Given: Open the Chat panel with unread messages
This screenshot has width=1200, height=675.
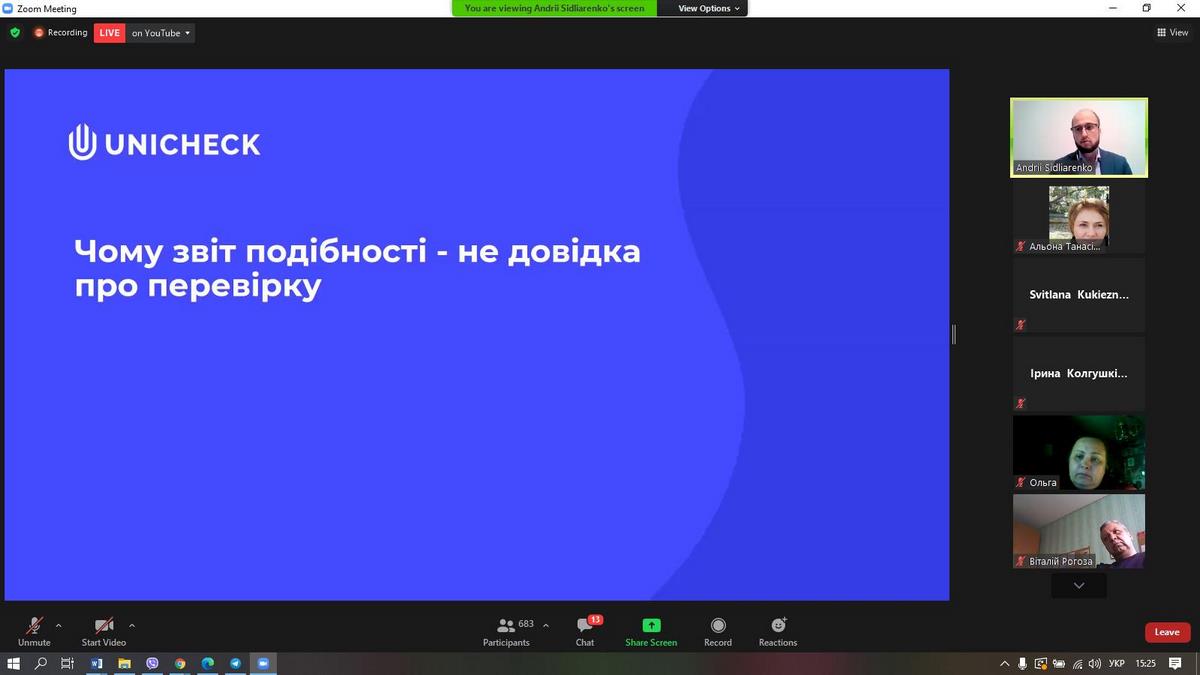Looking at the screenshot, I should pos(585,626).
